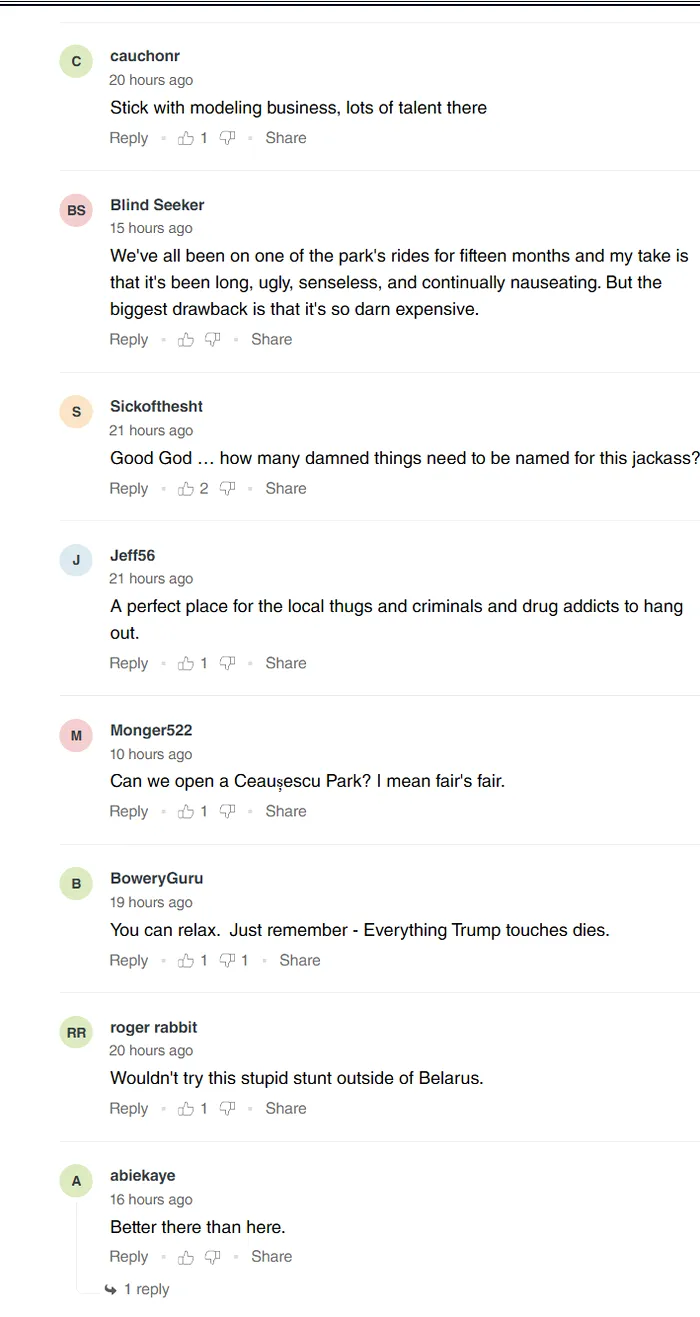The height and width of the screenshot is (1317, 700).
Task: Thumbs up Blind Seeker's comment
Action: click(186, 340)
